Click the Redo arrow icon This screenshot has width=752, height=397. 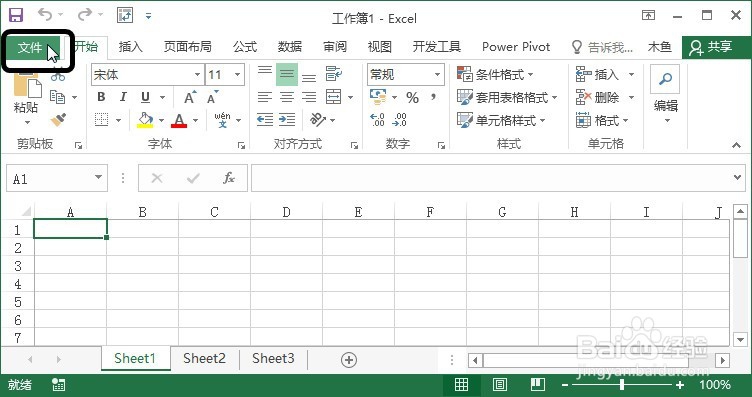point(85,15)
